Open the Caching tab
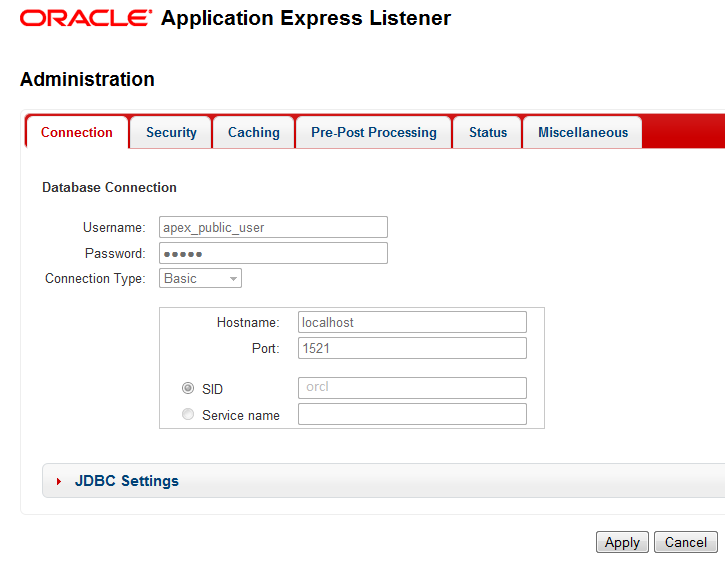The width and height of the screenshot is (725, 561). coord(253,132)
